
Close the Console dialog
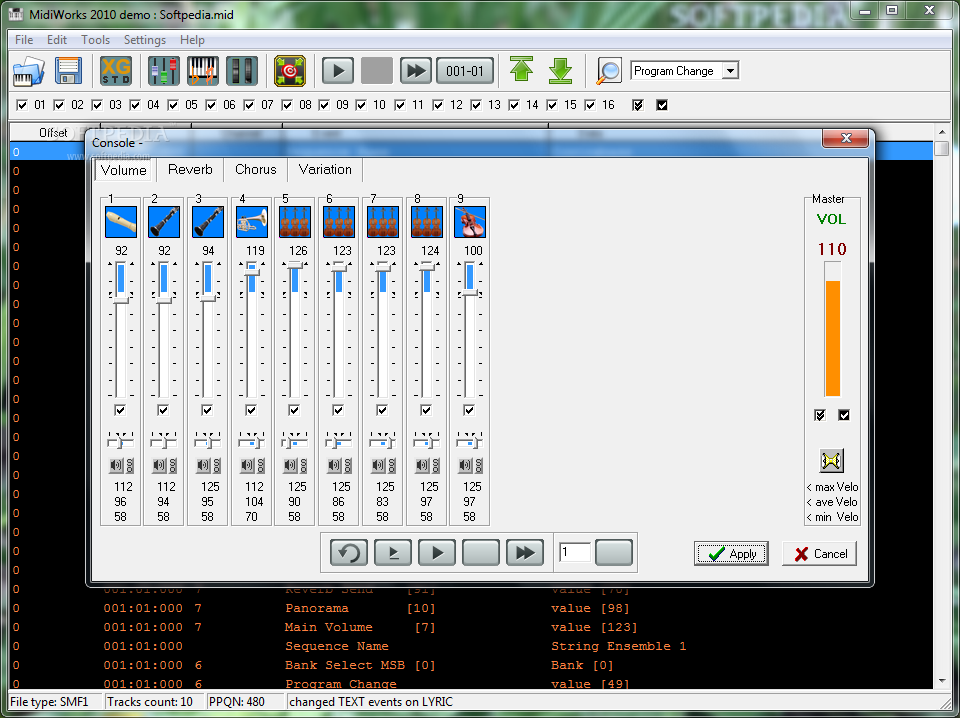(846, 138)
